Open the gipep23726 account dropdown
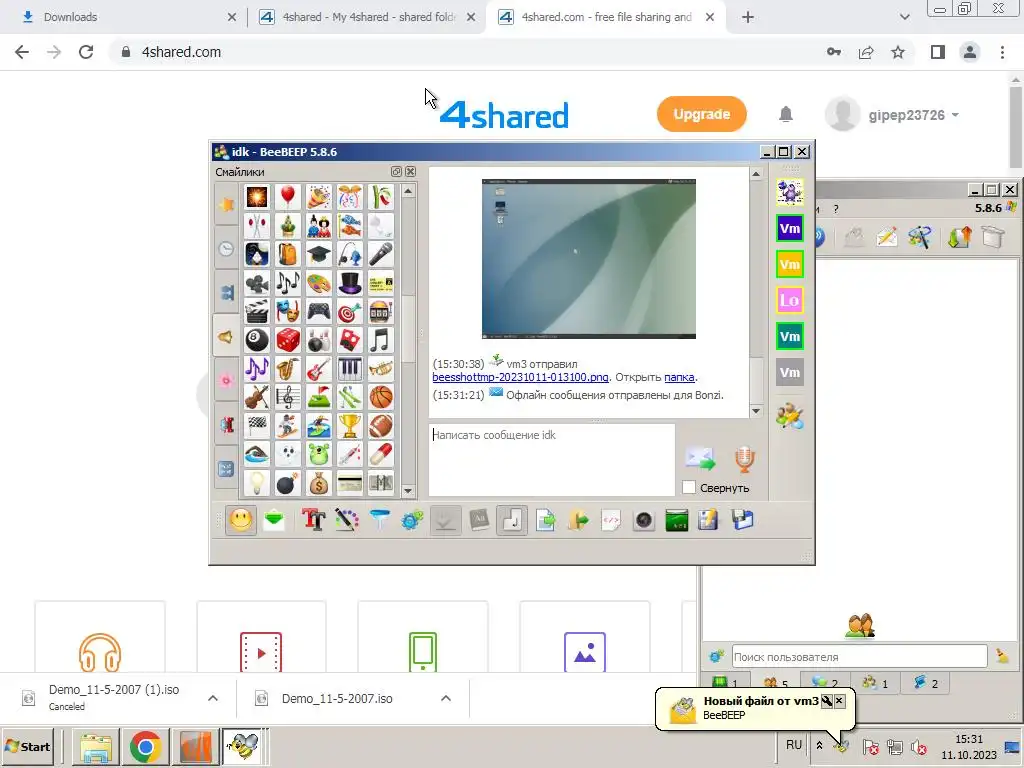The height and width of the screenshot is (768, 1024). [x=914, y=115]
